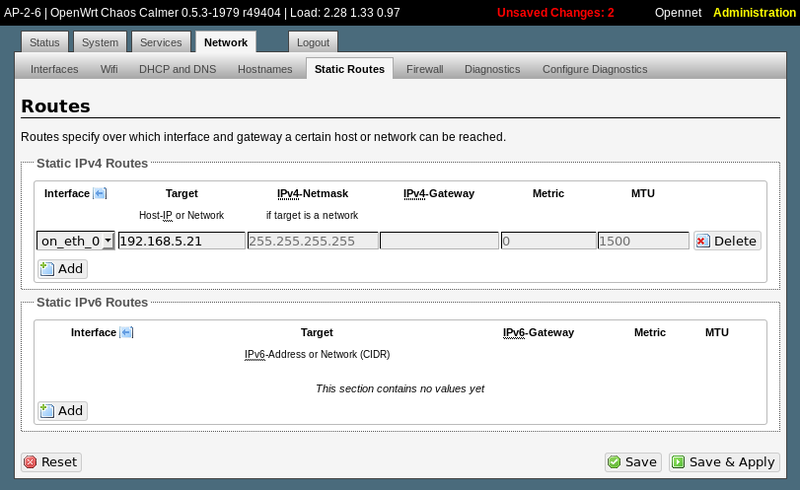Click the MTU input field showing 1500
Image resolution: width=800 pixels, height=490 pixels.
(643, 241)
